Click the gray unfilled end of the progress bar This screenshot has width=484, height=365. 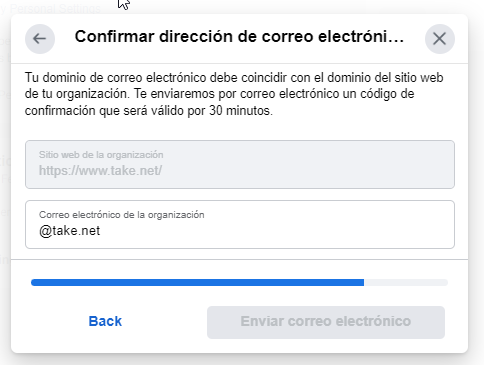(x=406, y=283)
